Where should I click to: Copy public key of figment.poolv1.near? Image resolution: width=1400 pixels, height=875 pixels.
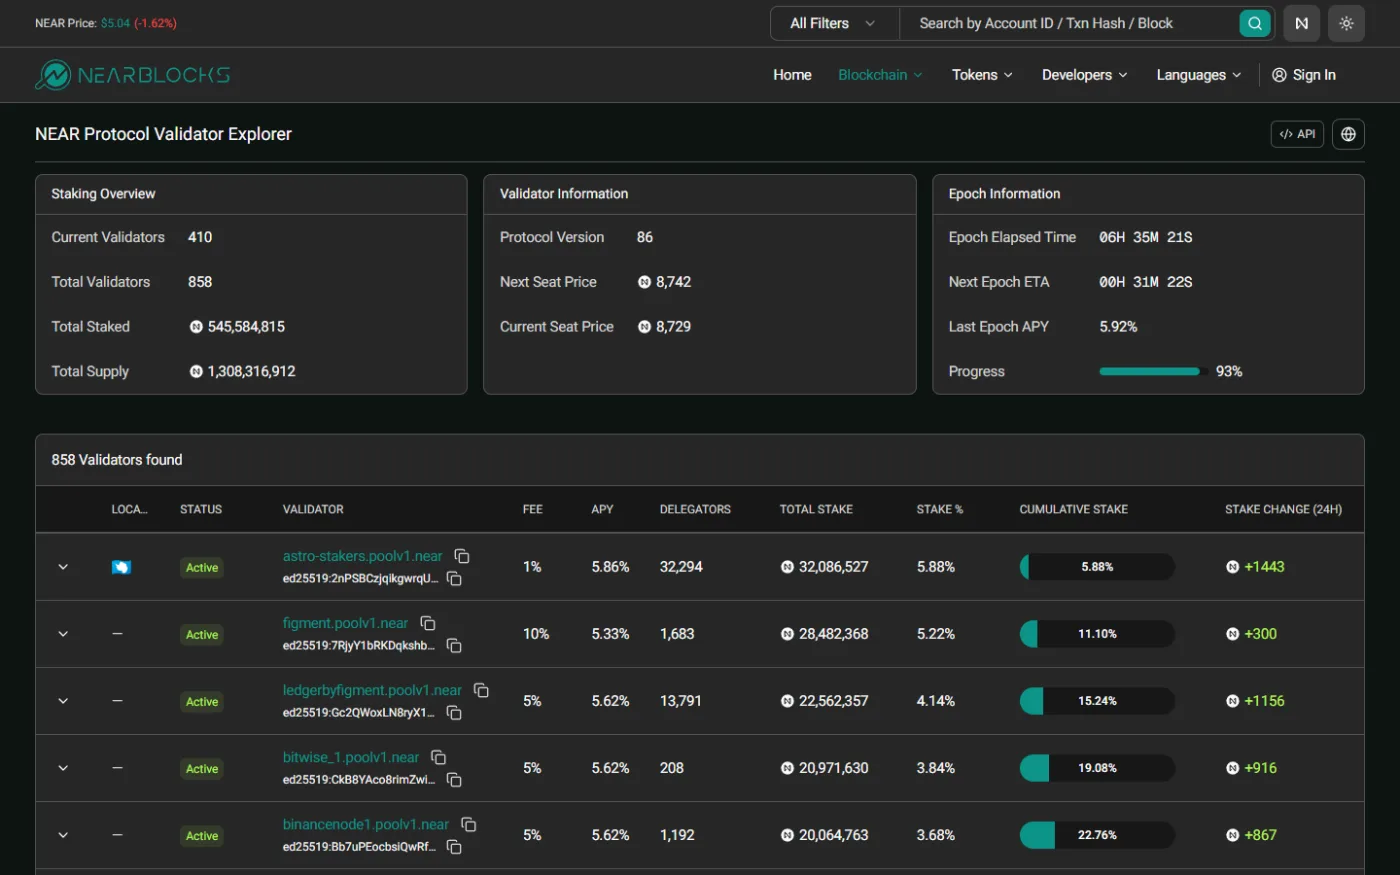pyautogui.click(x=454, y=646)
